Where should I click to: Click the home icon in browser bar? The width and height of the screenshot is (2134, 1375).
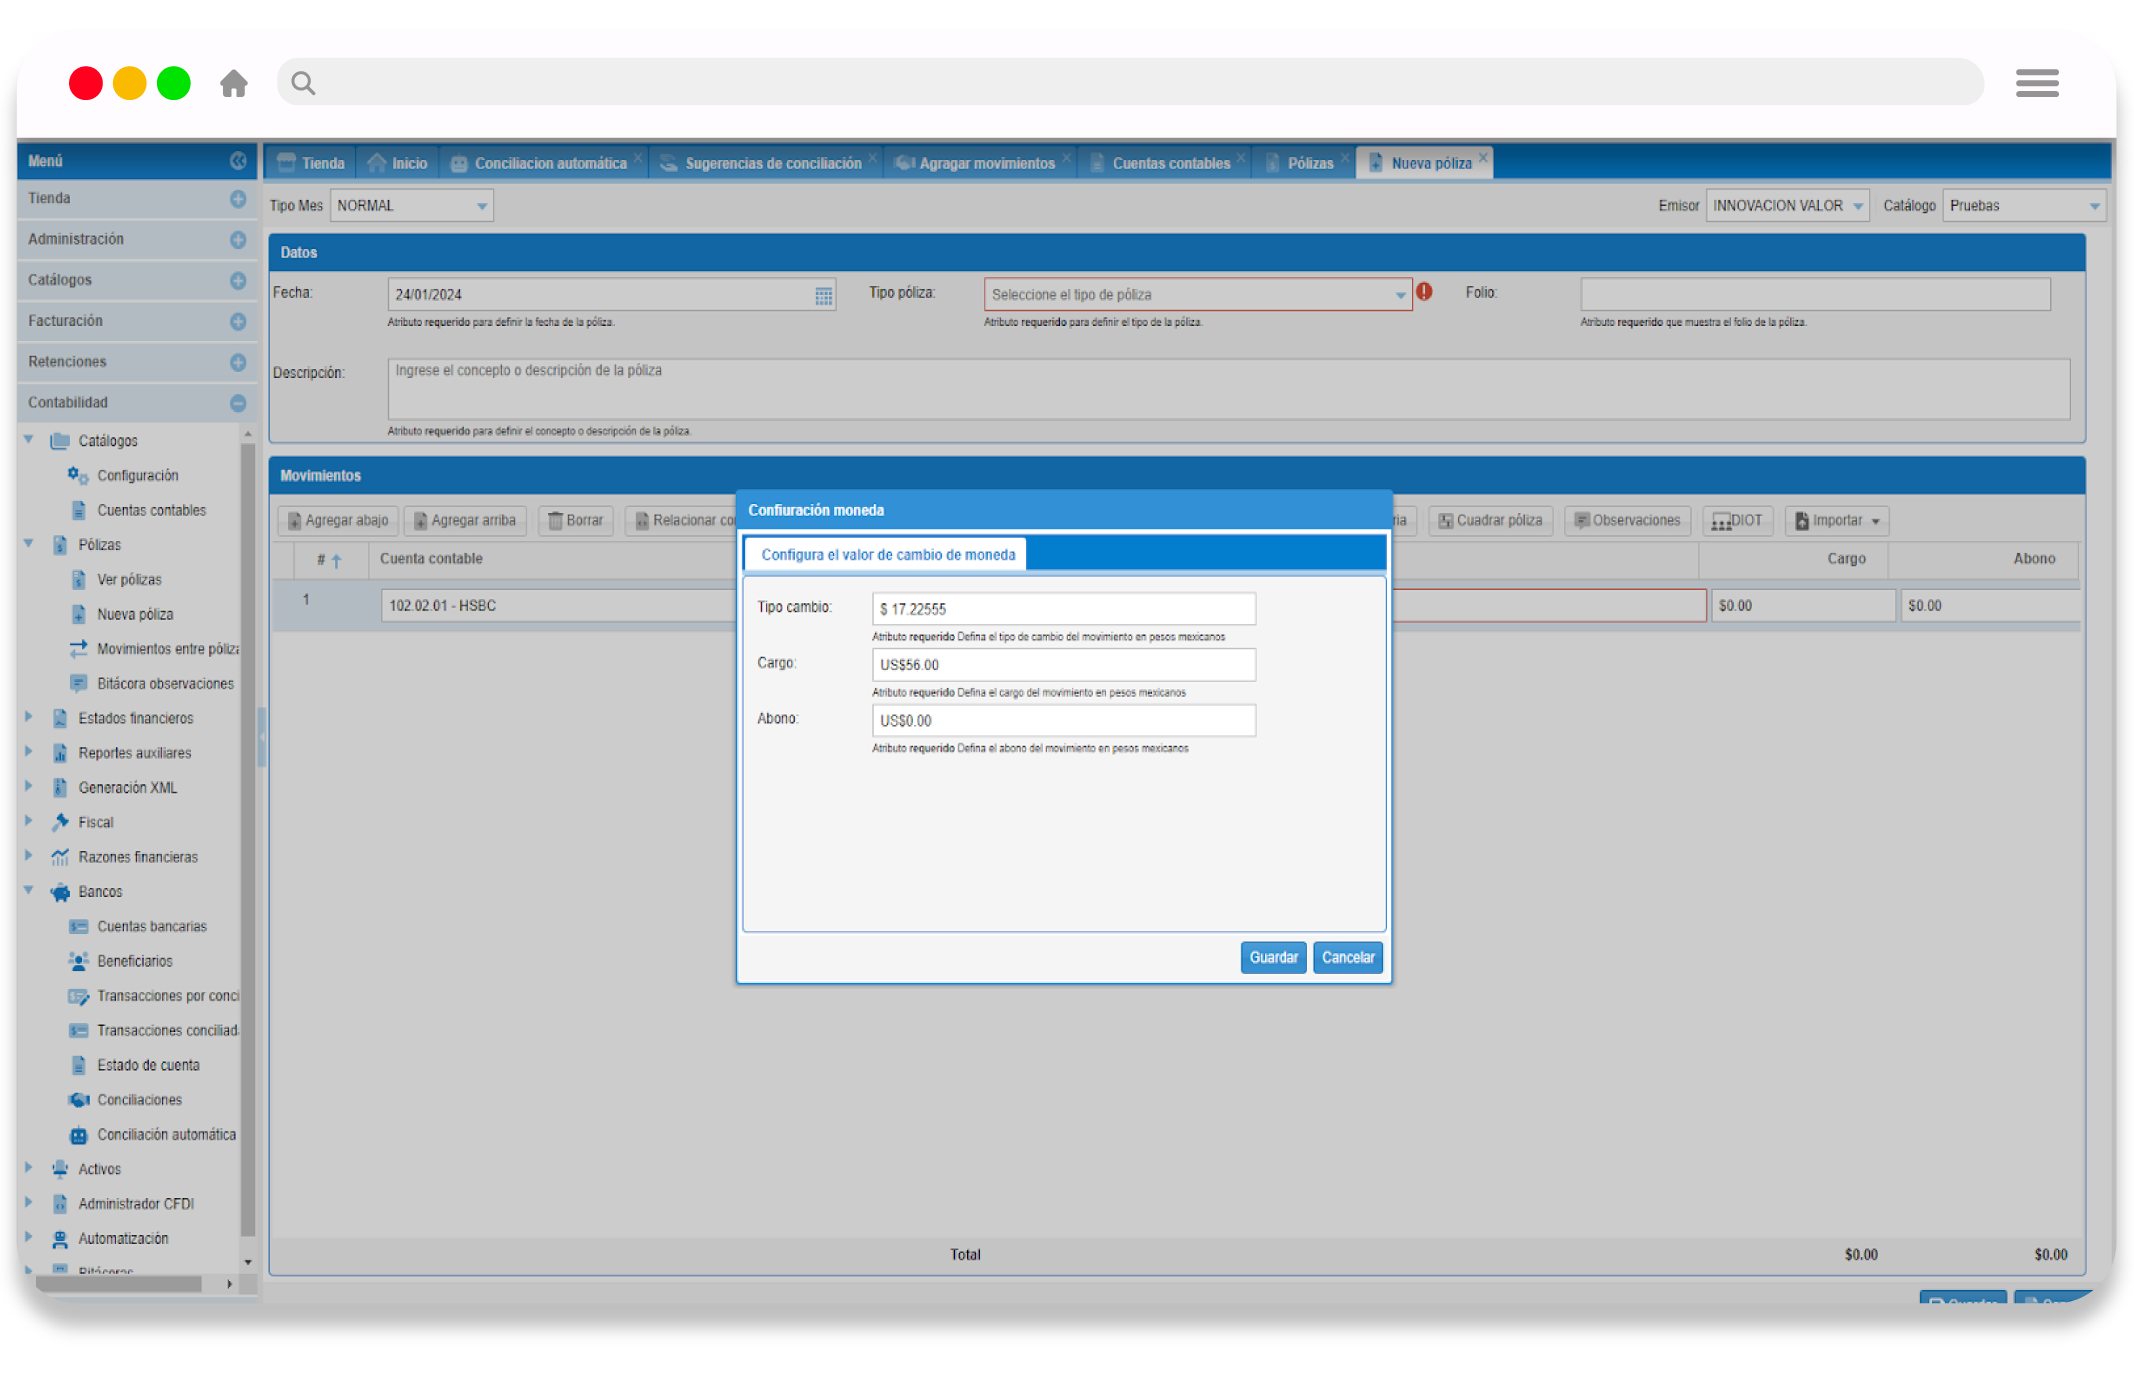tap(233, 83)
